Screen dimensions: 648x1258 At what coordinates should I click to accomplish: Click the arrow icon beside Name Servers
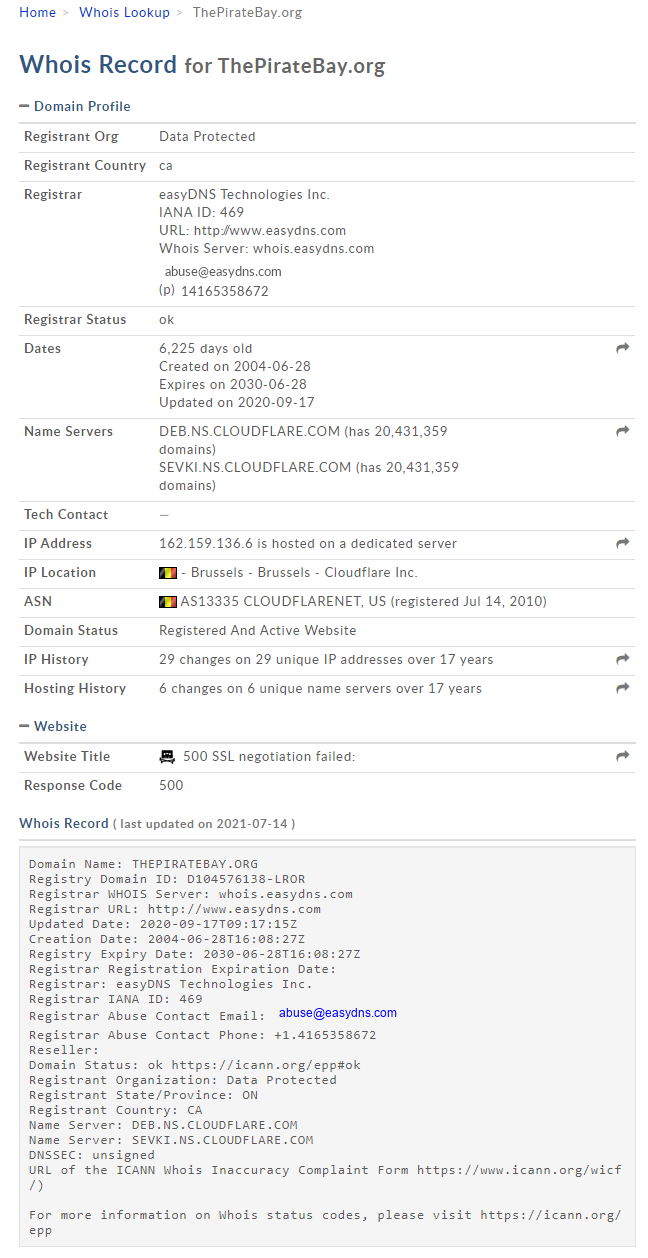pyautogui.click(x=622, y=431)
